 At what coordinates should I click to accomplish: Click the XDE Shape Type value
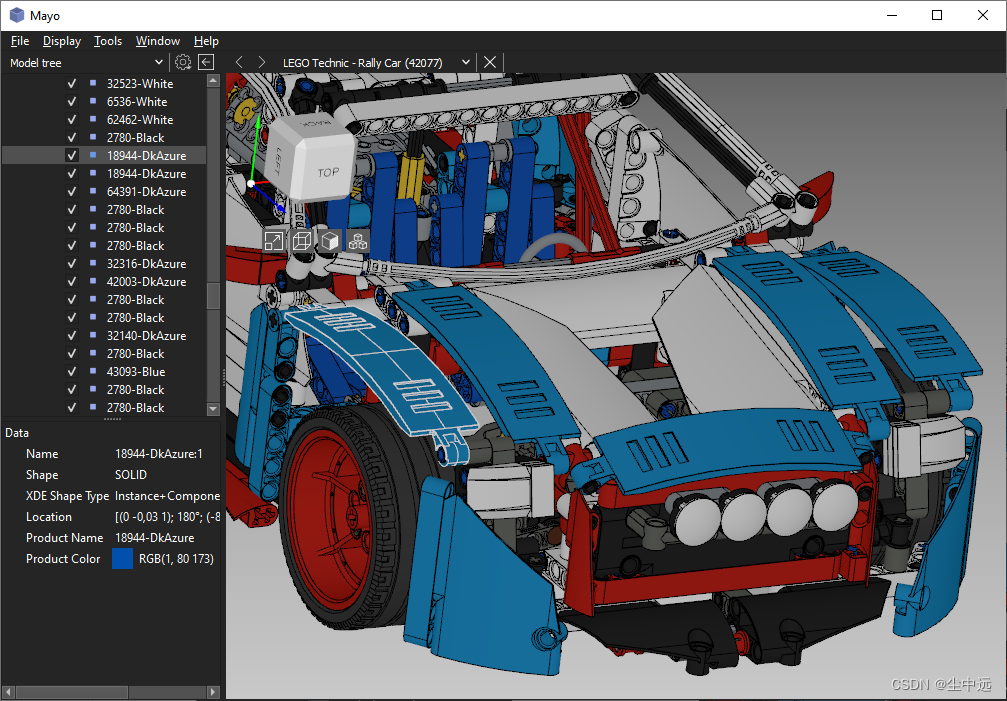click(167, 496)
